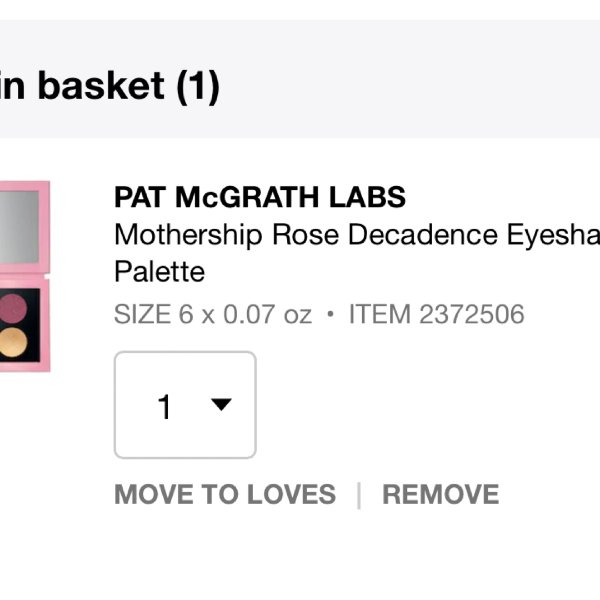This screenshot has width=600, height=600.
Task: Move the palette to Loves
Action: [x=225, y=494]
